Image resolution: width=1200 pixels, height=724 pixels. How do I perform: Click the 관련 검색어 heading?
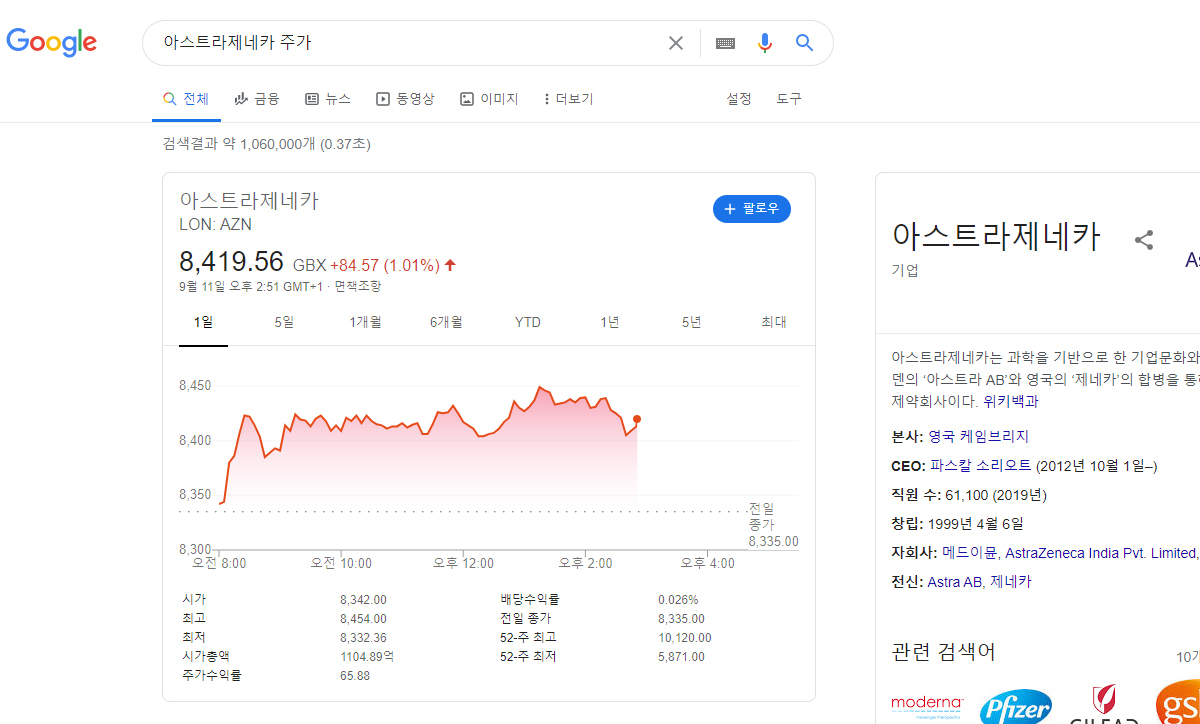point(943,652)
